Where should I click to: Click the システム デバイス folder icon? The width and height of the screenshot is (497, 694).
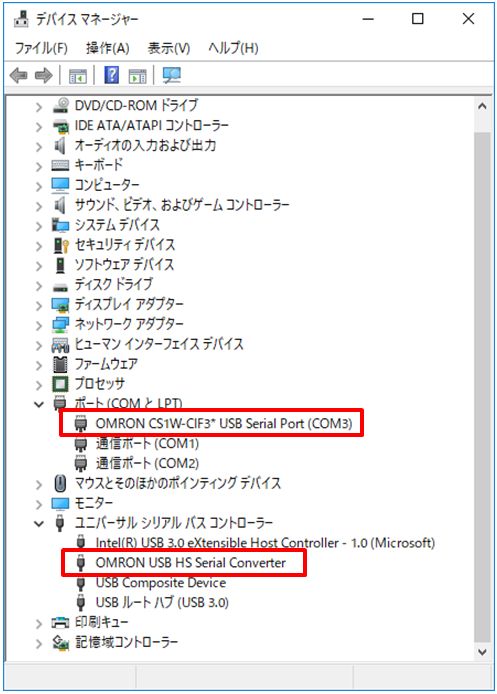(x=60, y=225)
